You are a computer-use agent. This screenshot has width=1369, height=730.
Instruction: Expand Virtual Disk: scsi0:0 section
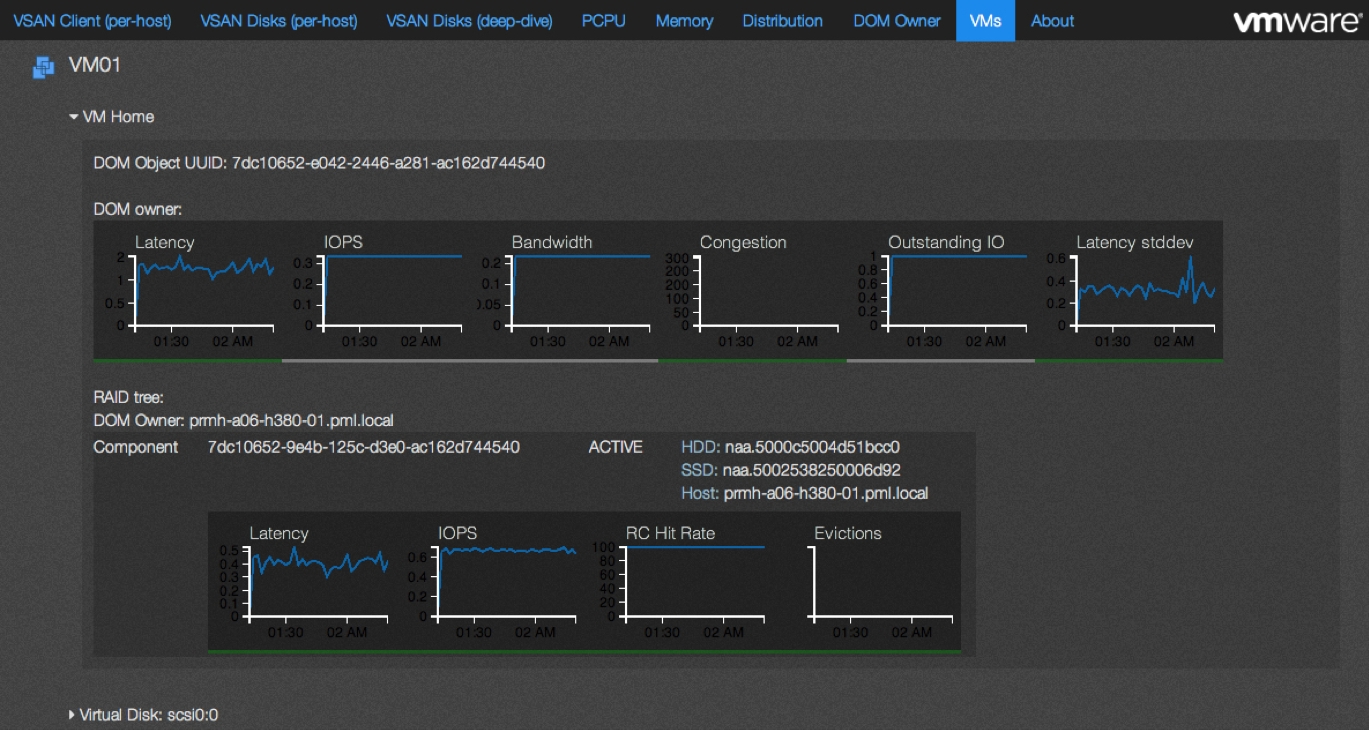(143, 715)
